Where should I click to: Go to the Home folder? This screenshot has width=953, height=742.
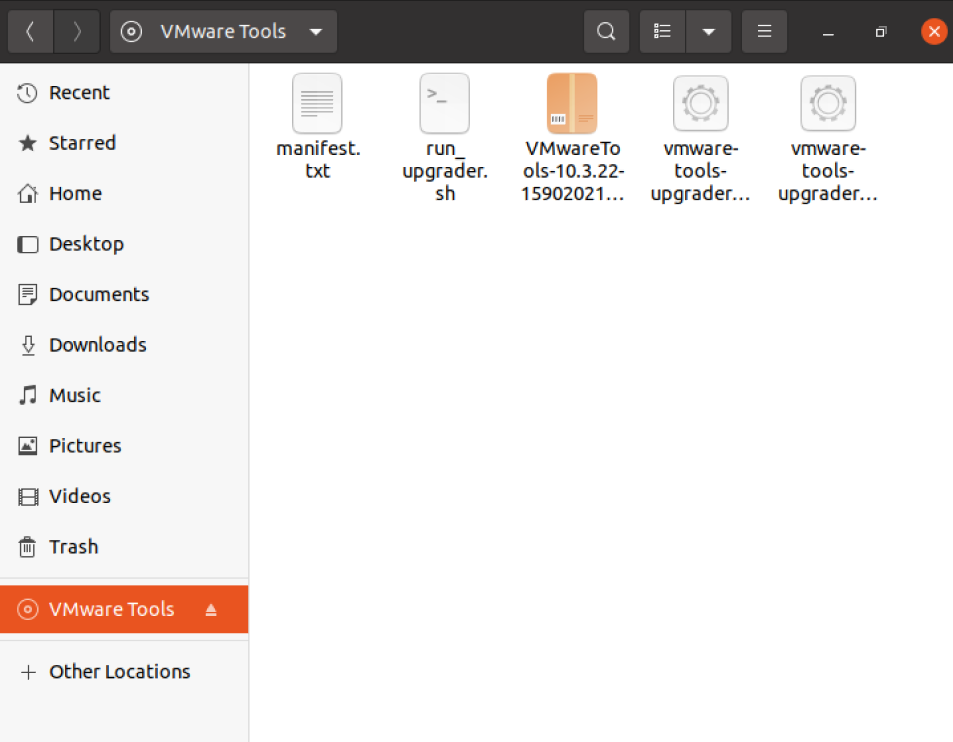point(75,194)
